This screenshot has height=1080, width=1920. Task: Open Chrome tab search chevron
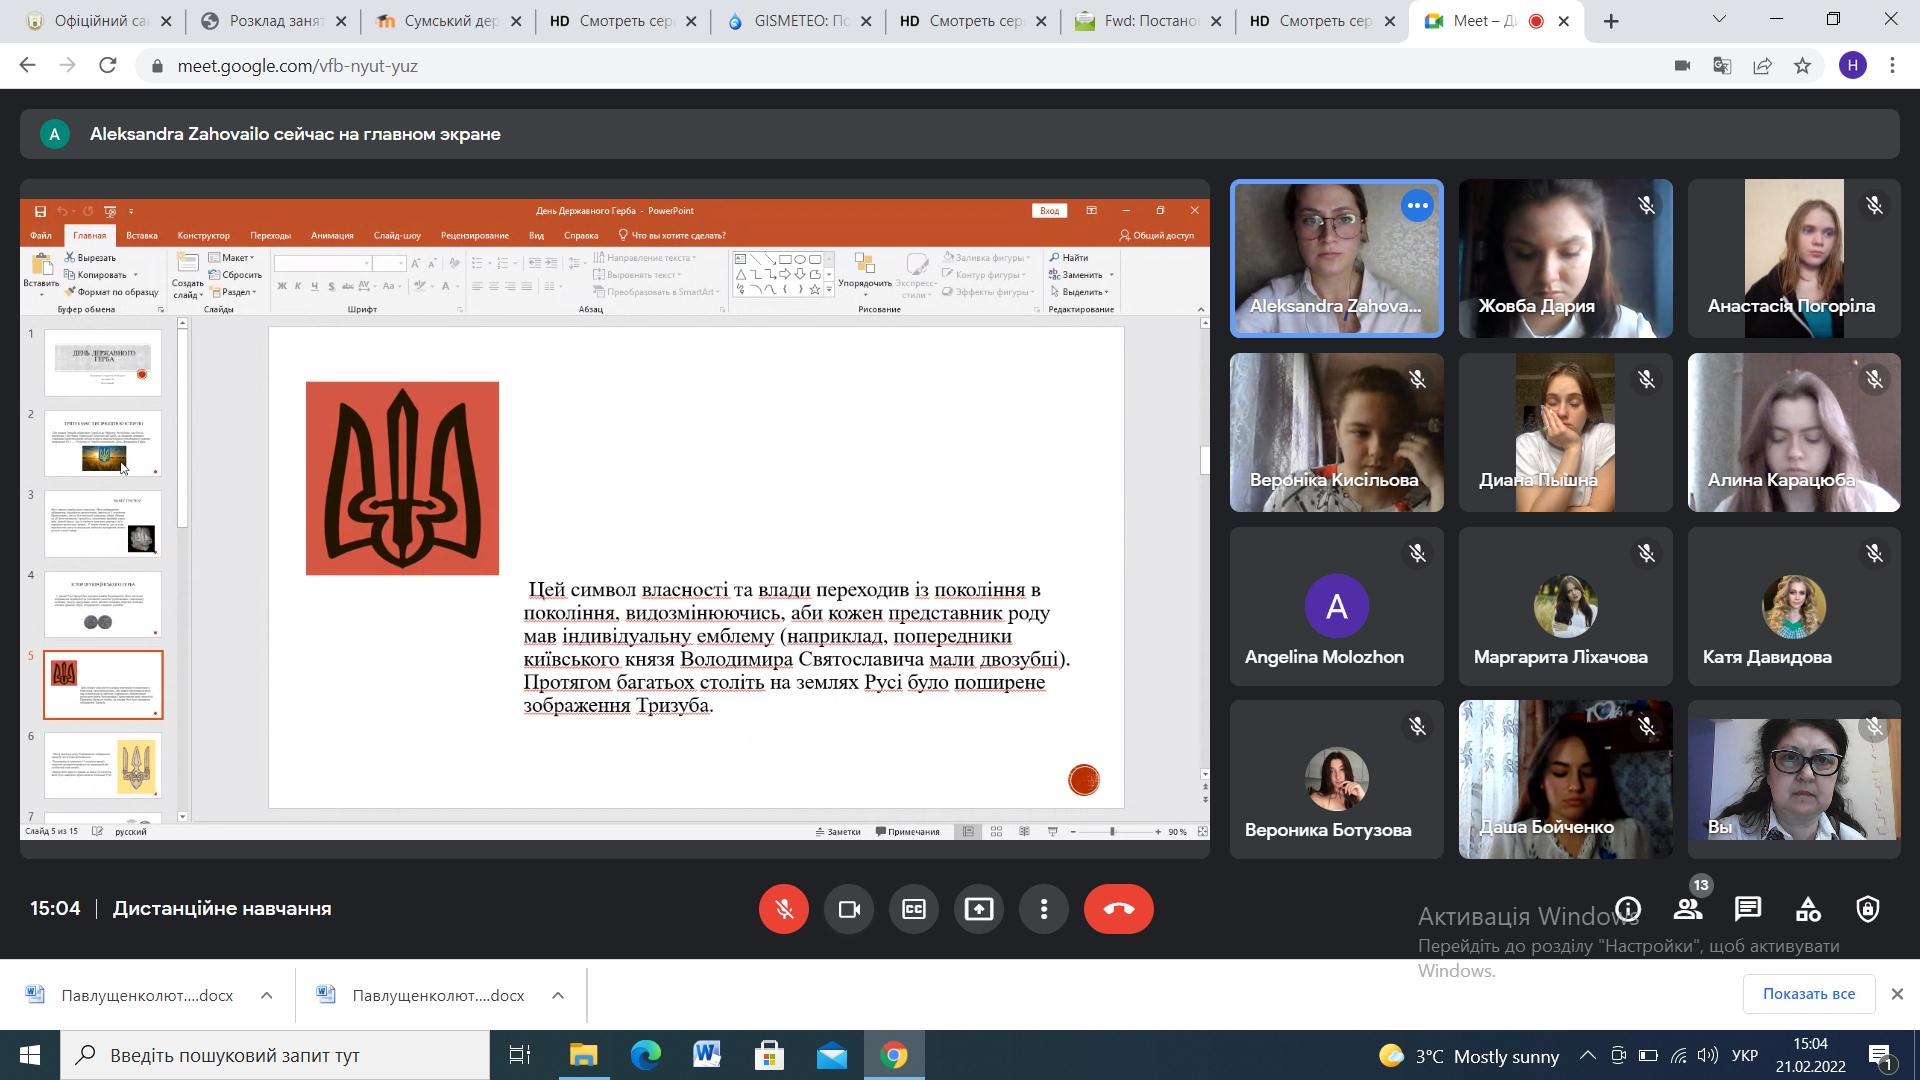click(1720, 19)
